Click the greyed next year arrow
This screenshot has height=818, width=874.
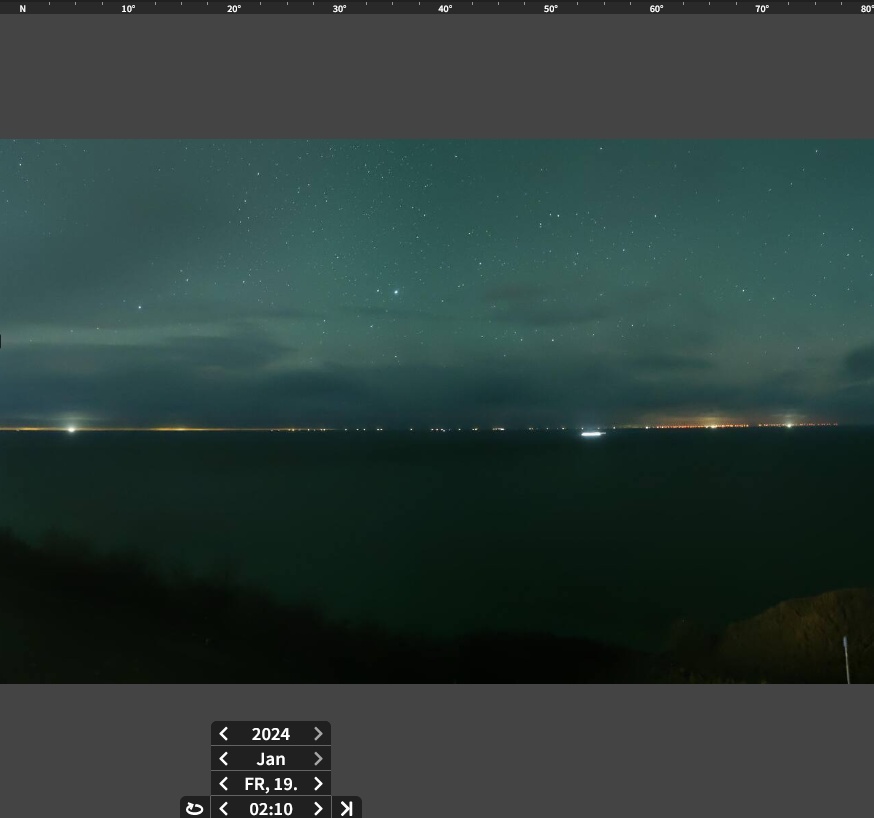pos(318,734)
